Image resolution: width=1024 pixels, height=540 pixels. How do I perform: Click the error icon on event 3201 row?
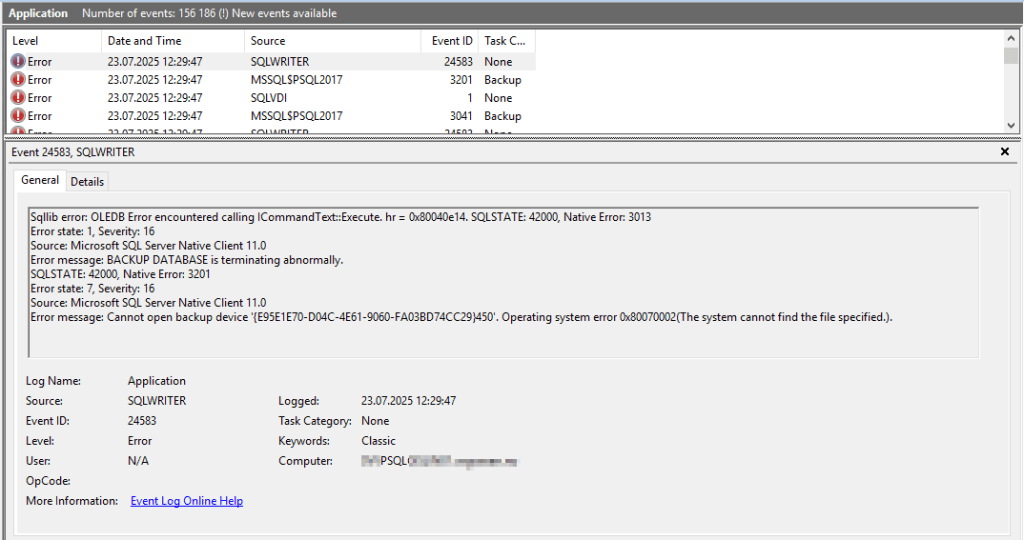point(18,80)
